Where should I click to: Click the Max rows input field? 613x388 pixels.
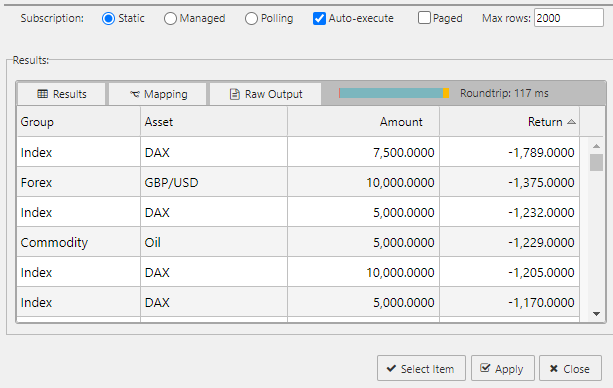point(569,18)
